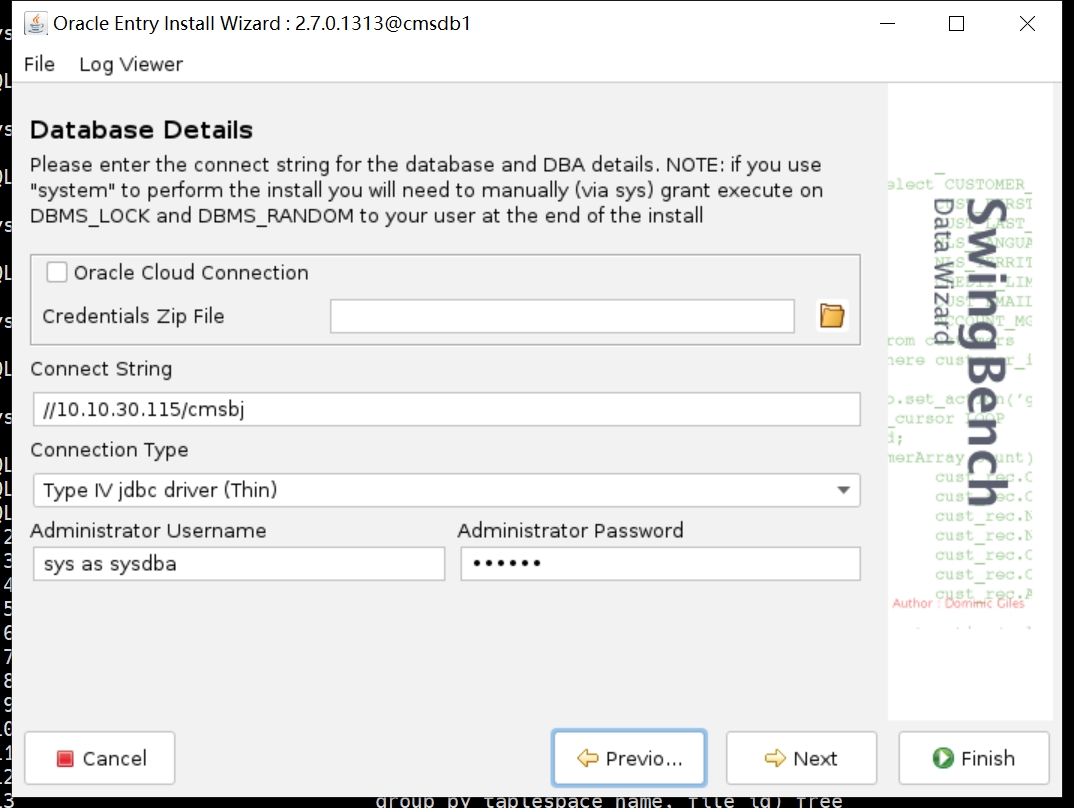1074x808 pixels.
Task: Close the Oracle Entry Install Wizard window
Action: point(1027,23)
